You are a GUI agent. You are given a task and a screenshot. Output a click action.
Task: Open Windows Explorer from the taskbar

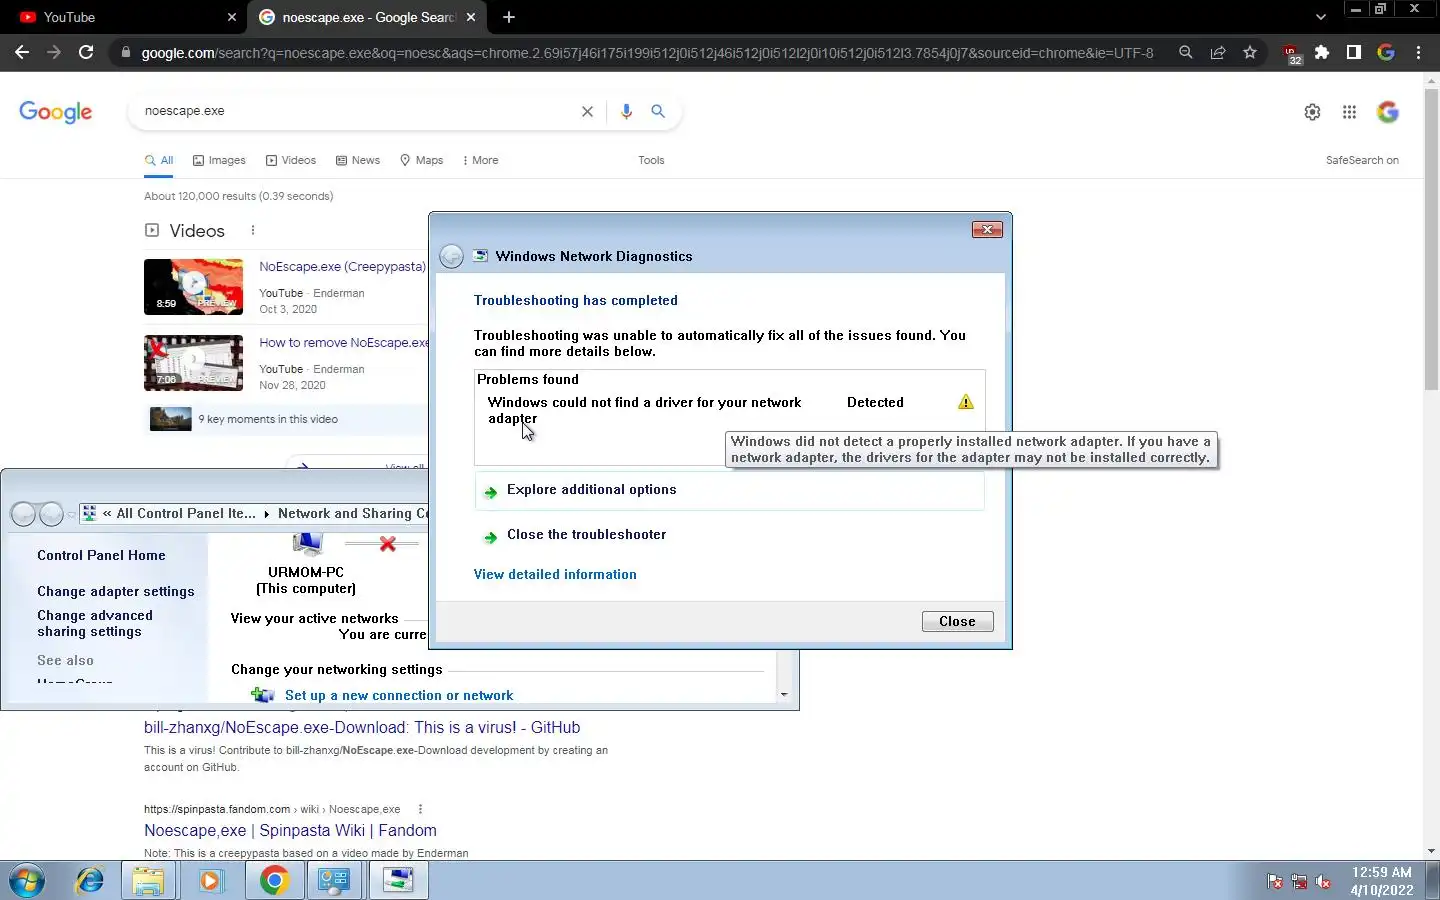click(x=148, y=881)
